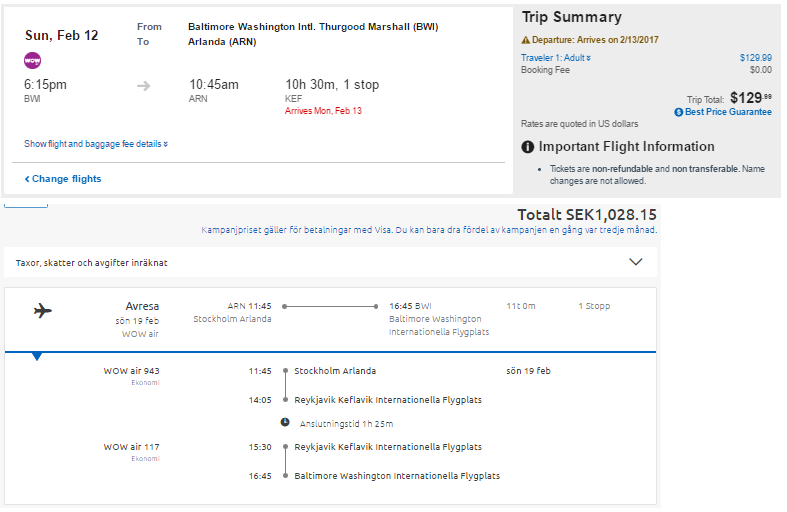Click the Trip Total $129.99 amount
The image size is (787, 512).
[751, 97]
